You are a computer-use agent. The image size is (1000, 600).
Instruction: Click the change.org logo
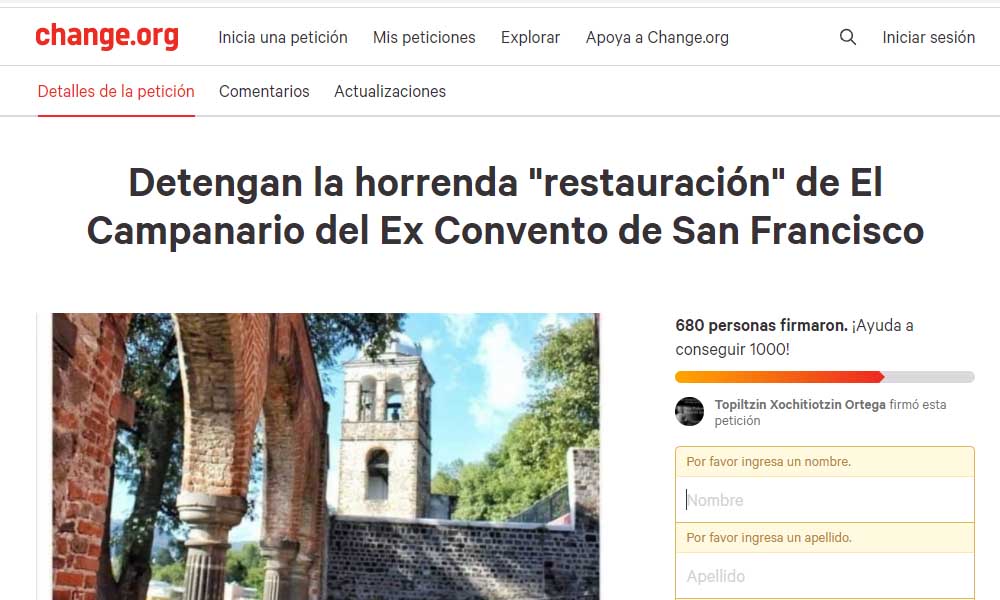pyautogui.click(x=107, y=36)
